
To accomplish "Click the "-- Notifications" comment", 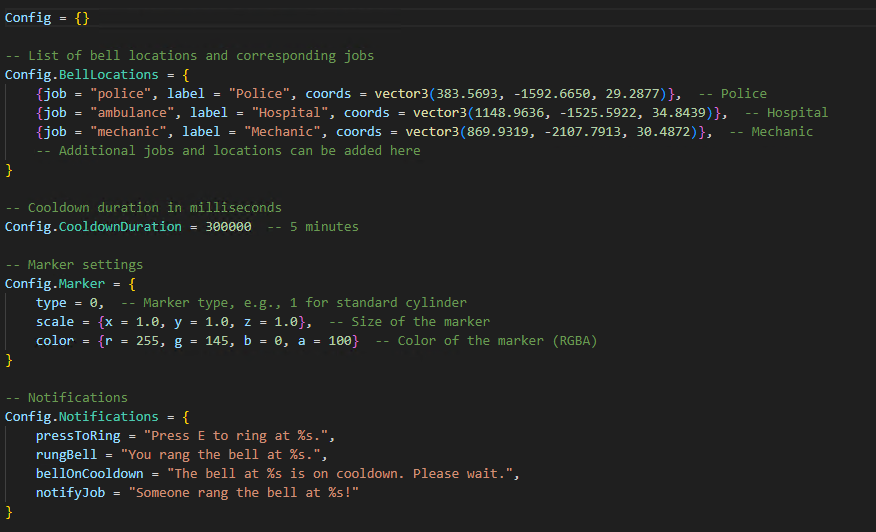I will [x=66, y=398].
